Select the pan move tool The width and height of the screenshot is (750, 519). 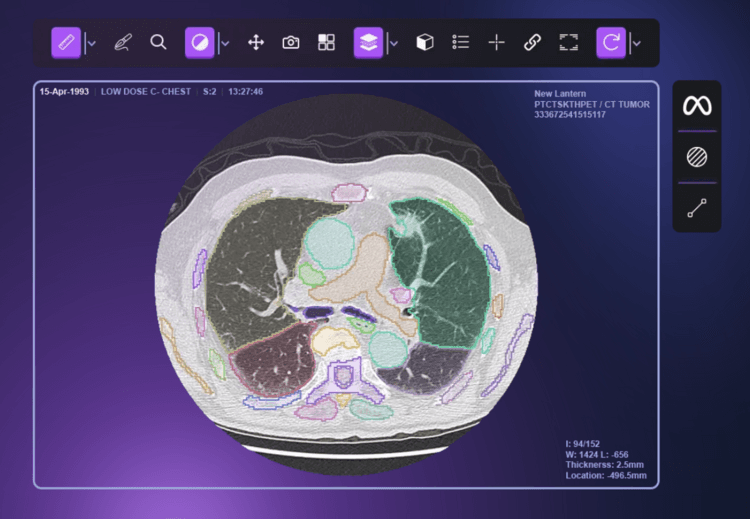[256, 43]
